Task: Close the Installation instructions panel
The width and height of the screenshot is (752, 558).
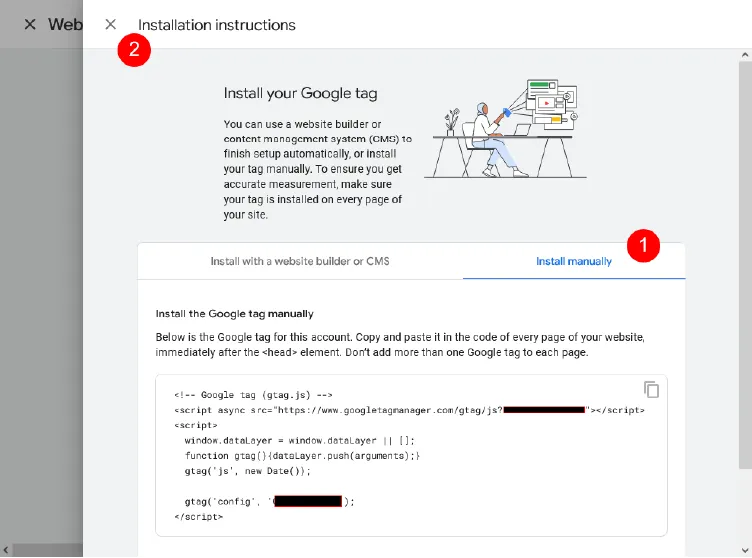Action: [x=110, y=24]
